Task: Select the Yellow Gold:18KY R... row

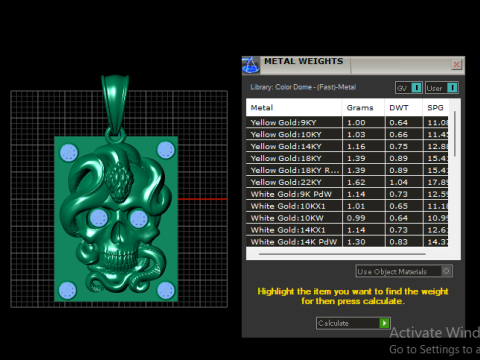Action: pos(347,170)
